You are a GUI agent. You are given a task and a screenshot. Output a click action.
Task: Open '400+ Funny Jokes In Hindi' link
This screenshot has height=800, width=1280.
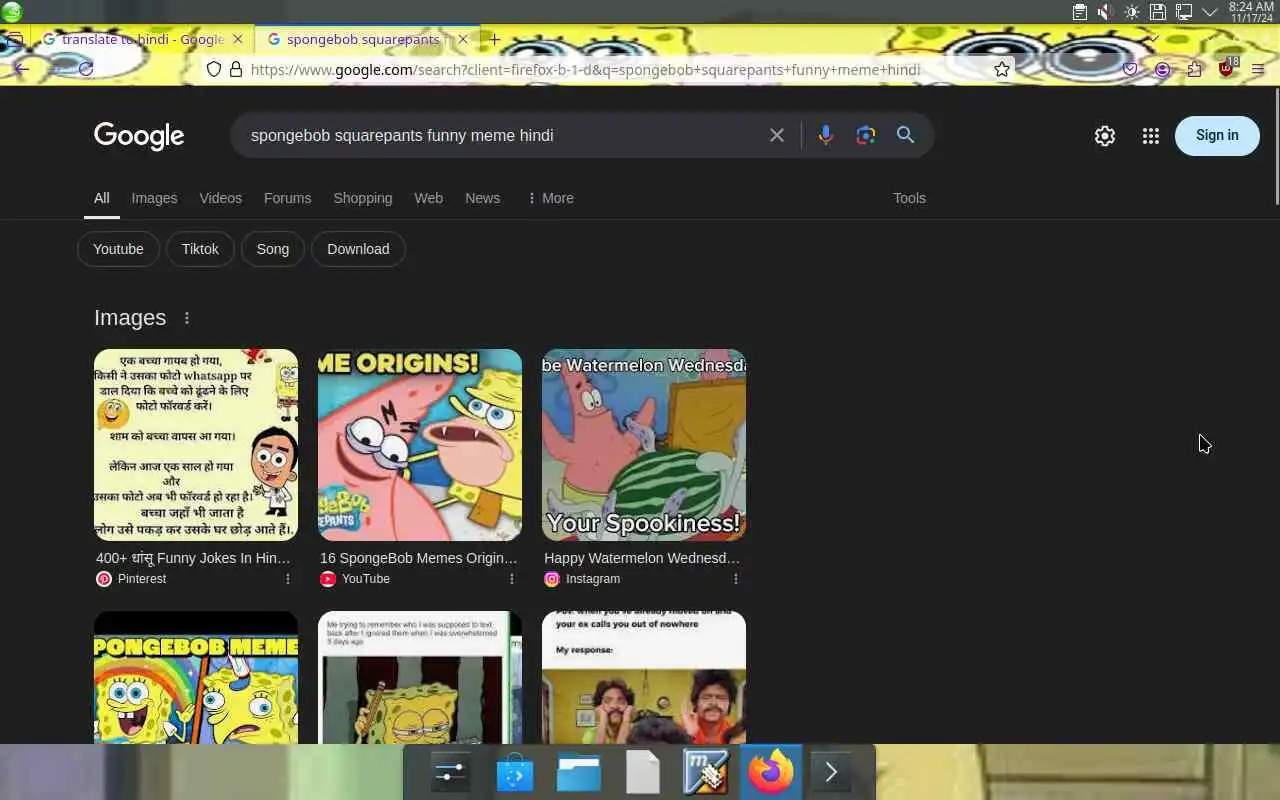(193, 558)
